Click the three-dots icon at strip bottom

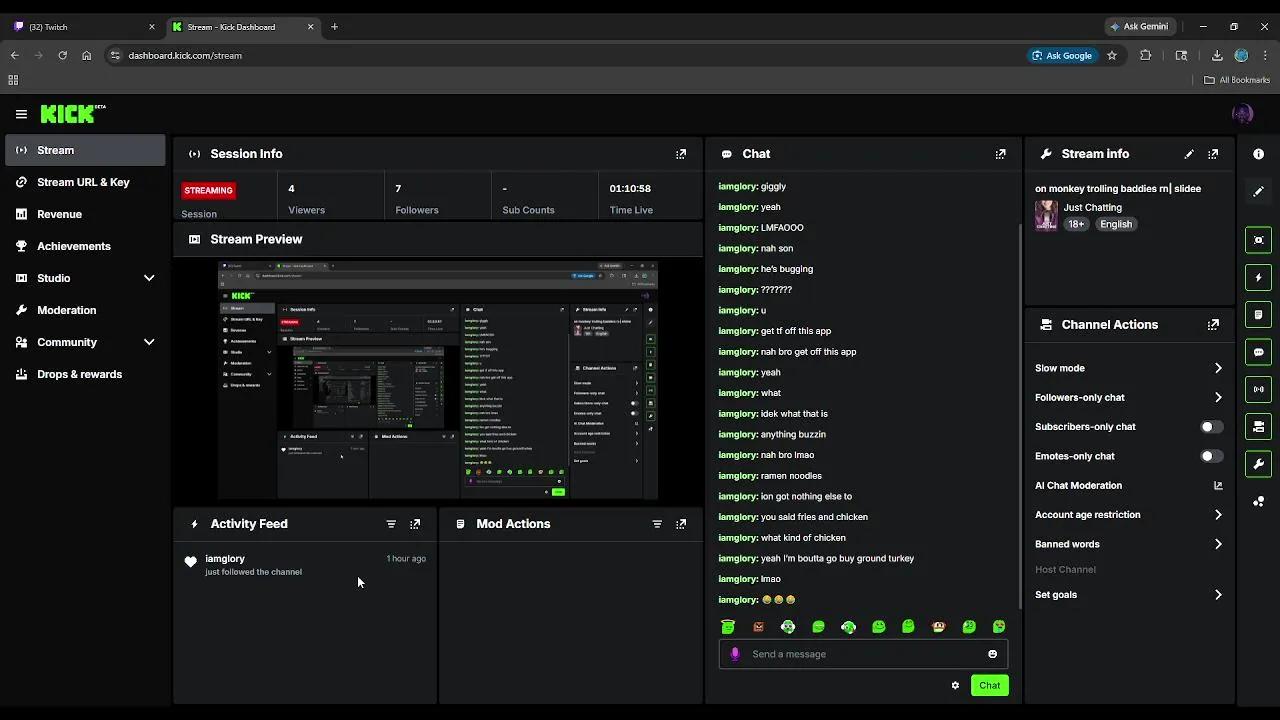(1258, 501)
